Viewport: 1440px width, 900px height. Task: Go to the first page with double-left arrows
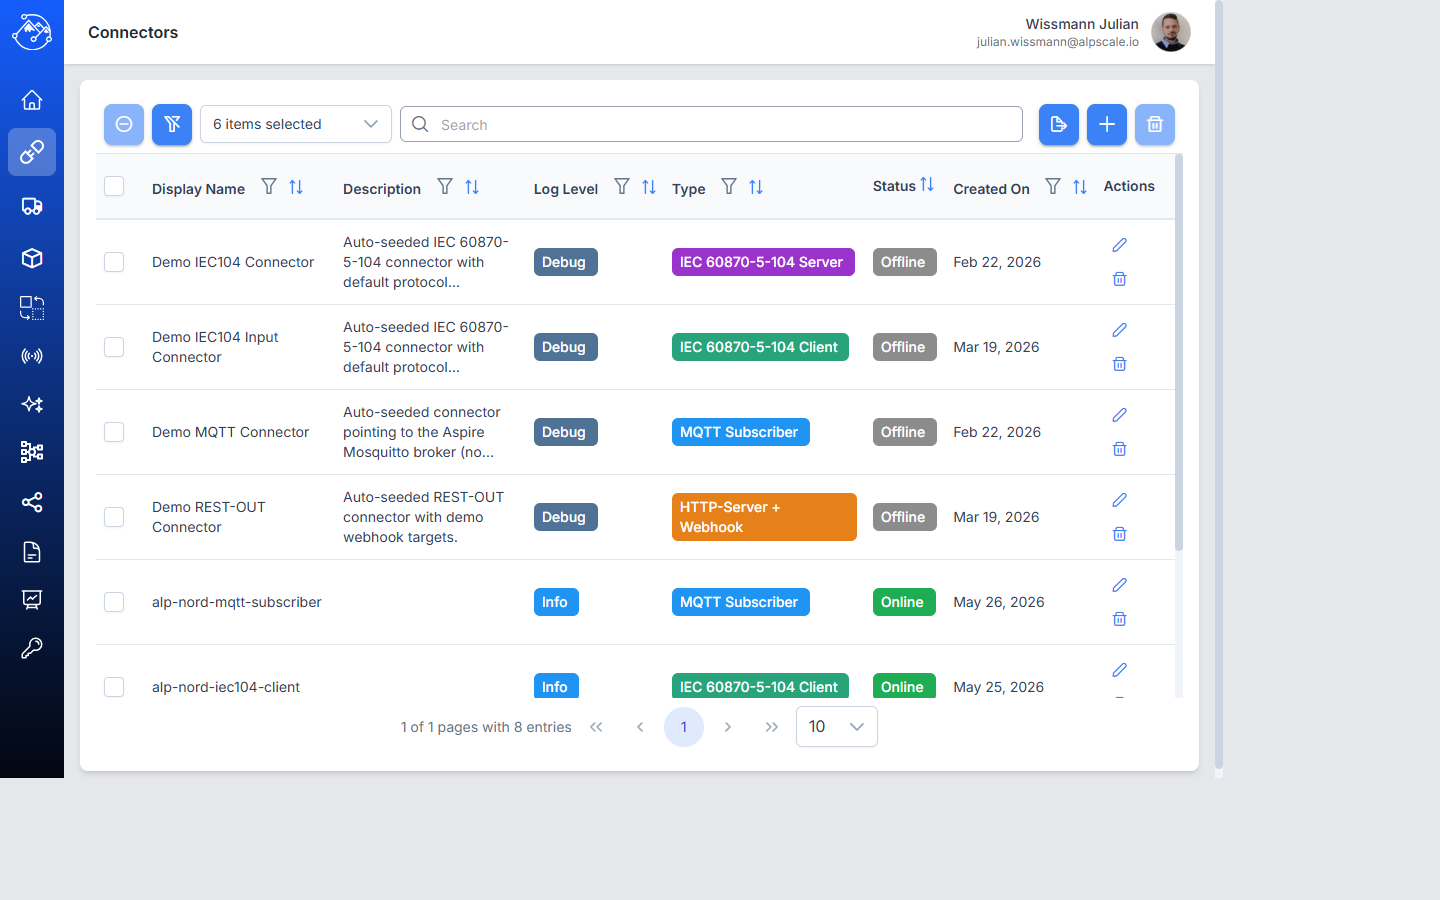click(x=596, y=727)
